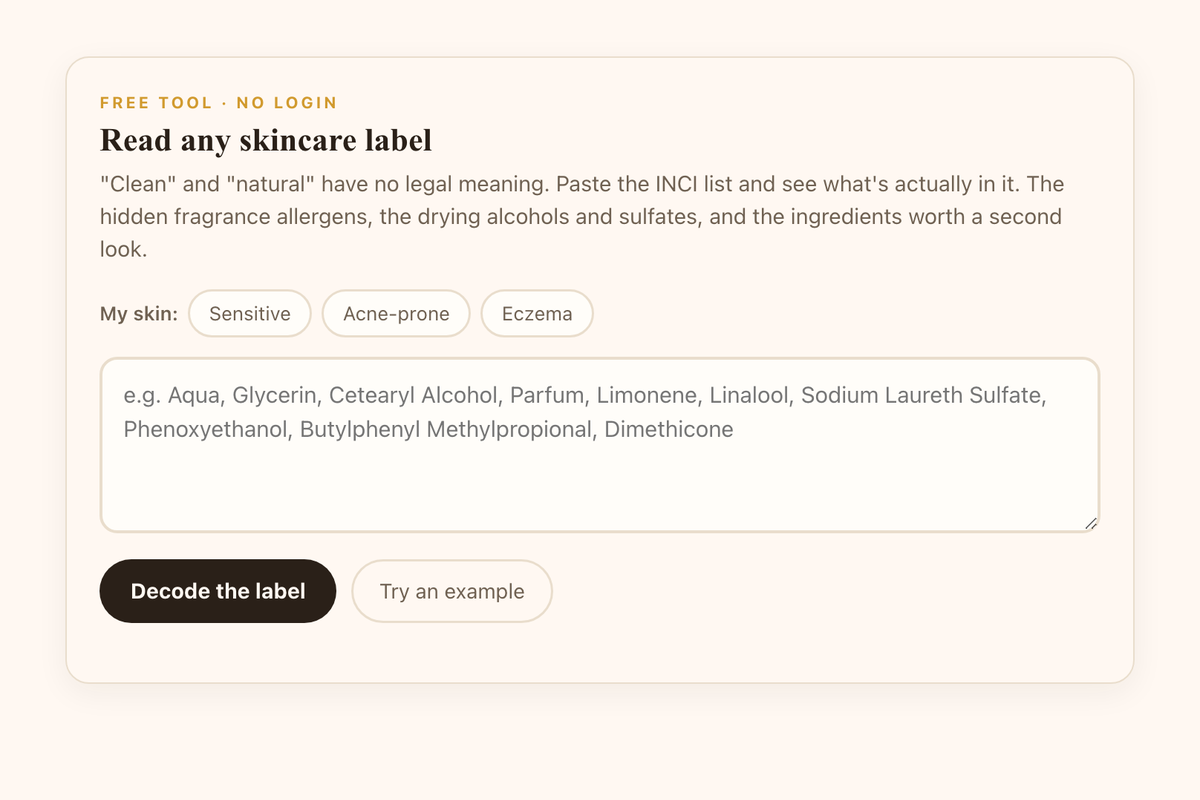
Task: Click the 'My skin:' label
Action: pyautogui.click(x=139, y=314)
